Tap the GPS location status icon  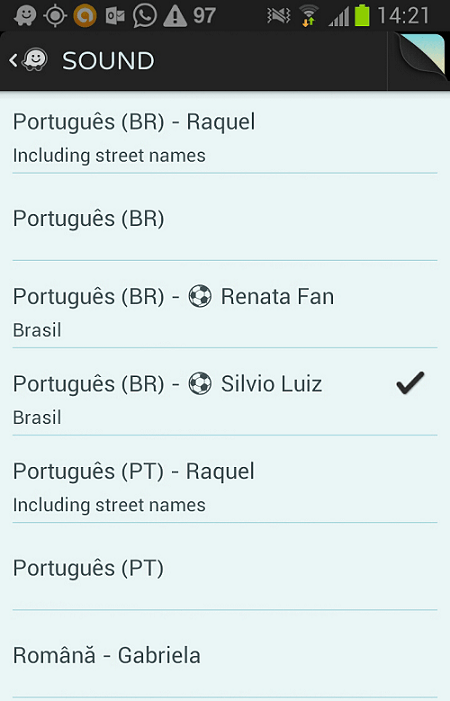click(x=55, y=16)
